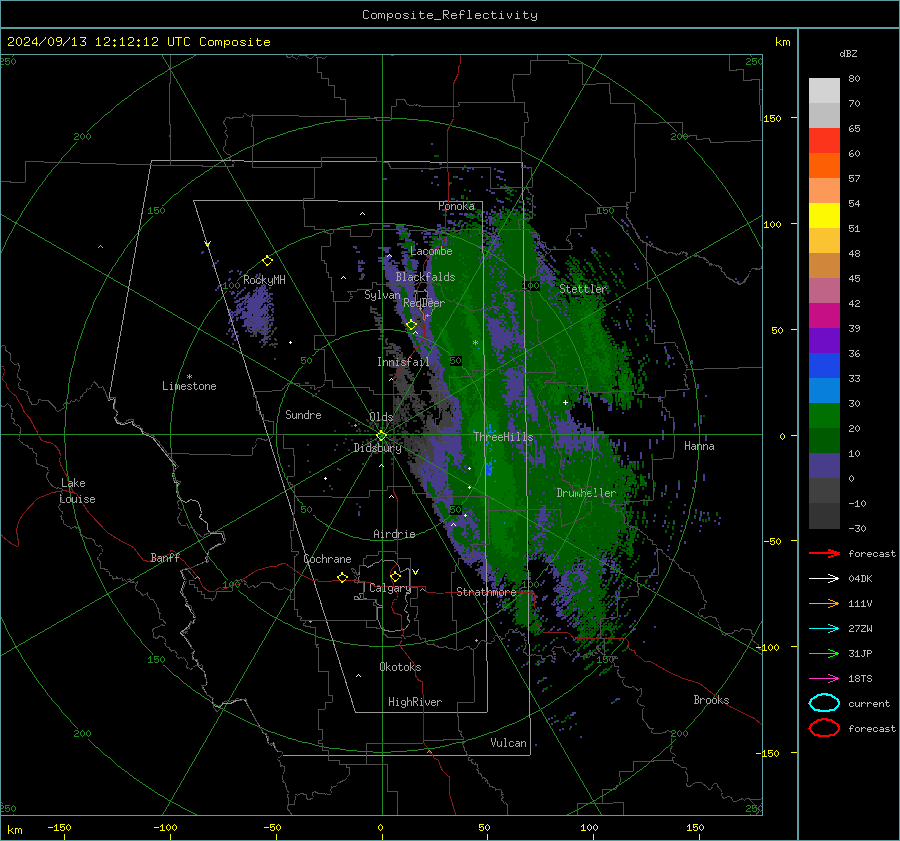Image resolution: width=900 pixels, height=841 pixels.
Task: Select the yellow 51–54 dBZ color swatch
Action: pyautogui.click(x=824, y=216)
